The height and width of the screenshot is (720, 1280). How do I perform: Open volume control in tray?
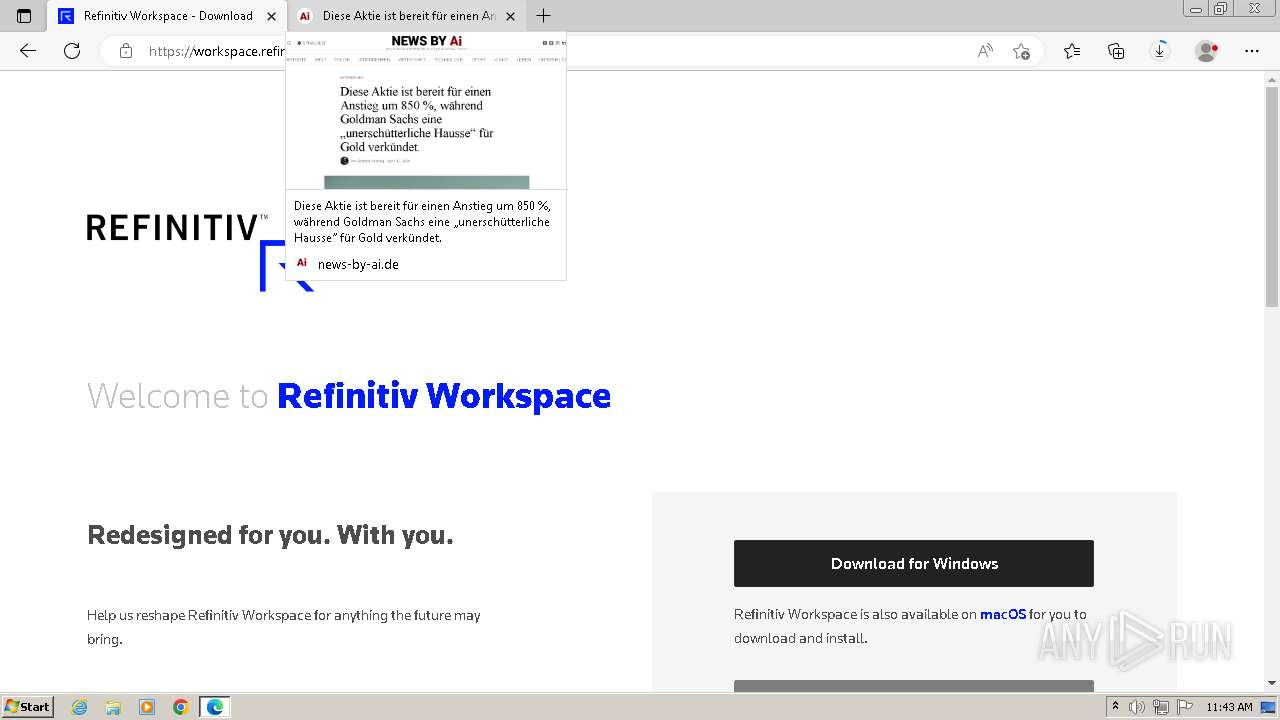click(1137, 707)
